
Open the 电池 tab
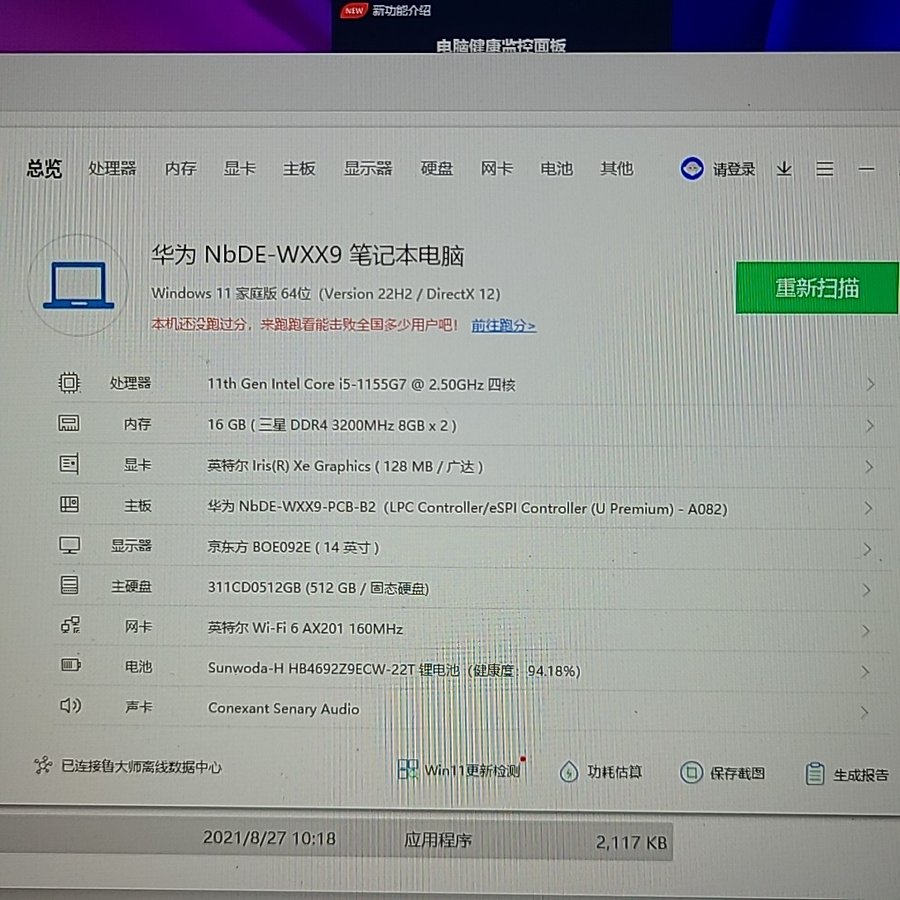[556, 169]
